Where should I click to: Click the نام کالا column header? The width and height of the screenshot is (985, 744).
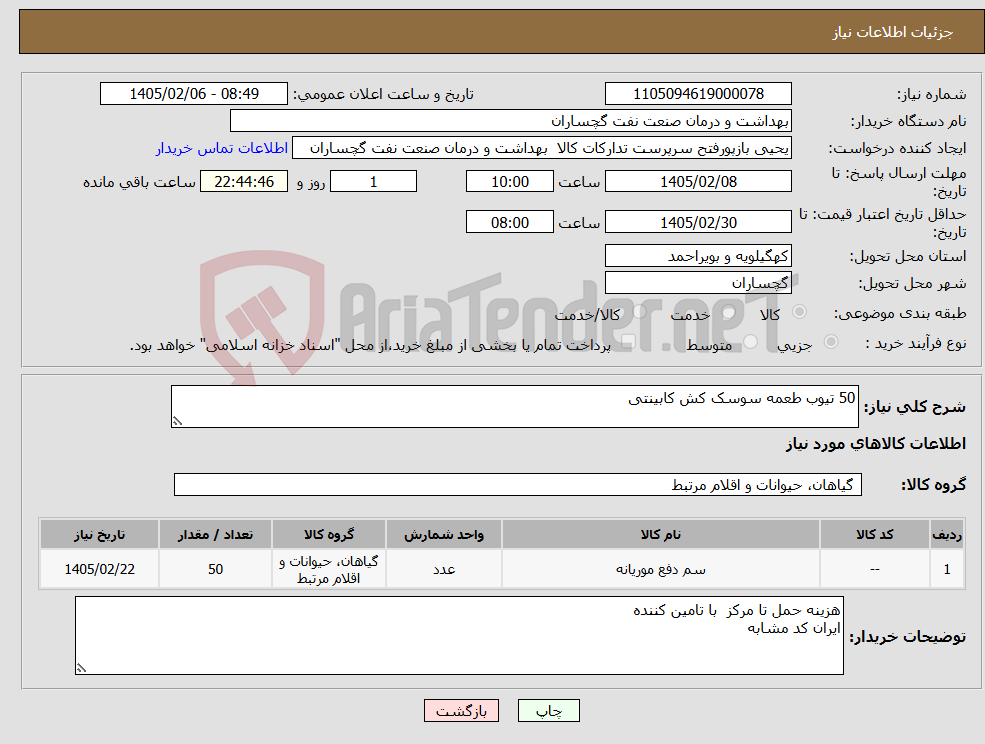(x=660, y=535)
